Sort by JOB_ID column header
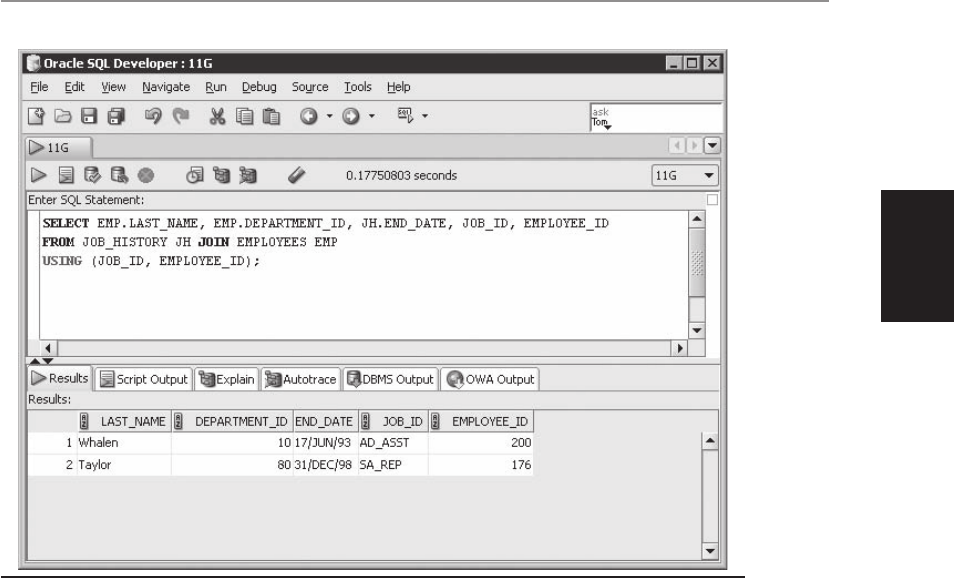This screenshot has width=954, height=578. tap(393, 421)
